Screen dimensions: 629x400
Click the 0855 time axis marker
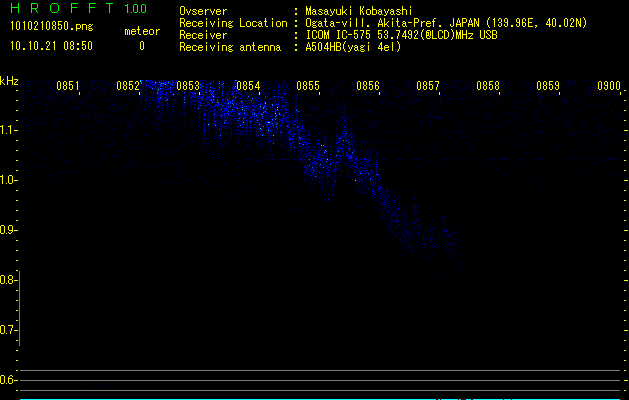(308, 86)
